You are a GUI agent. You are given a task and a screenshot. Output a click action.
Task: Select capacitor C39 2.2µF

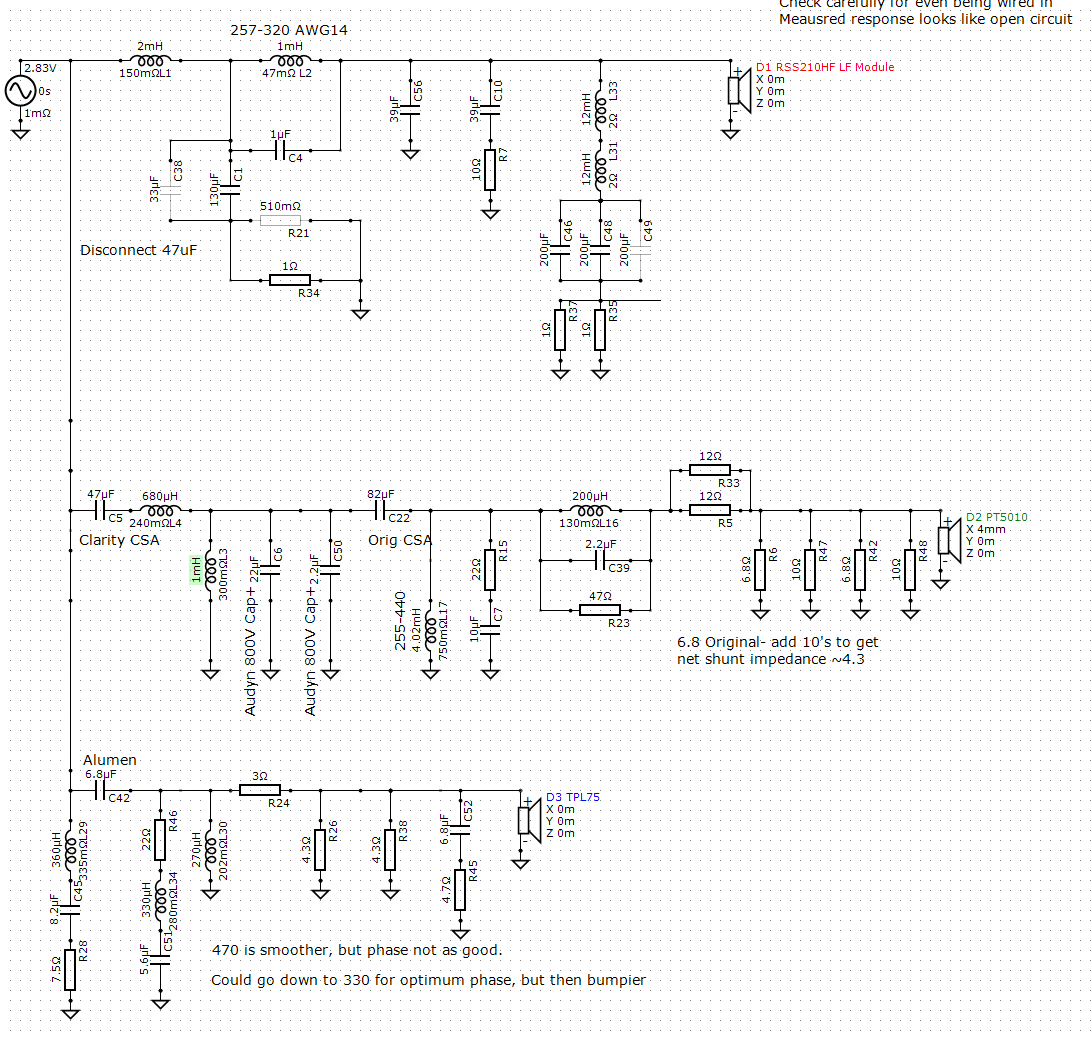click(600, 560)
